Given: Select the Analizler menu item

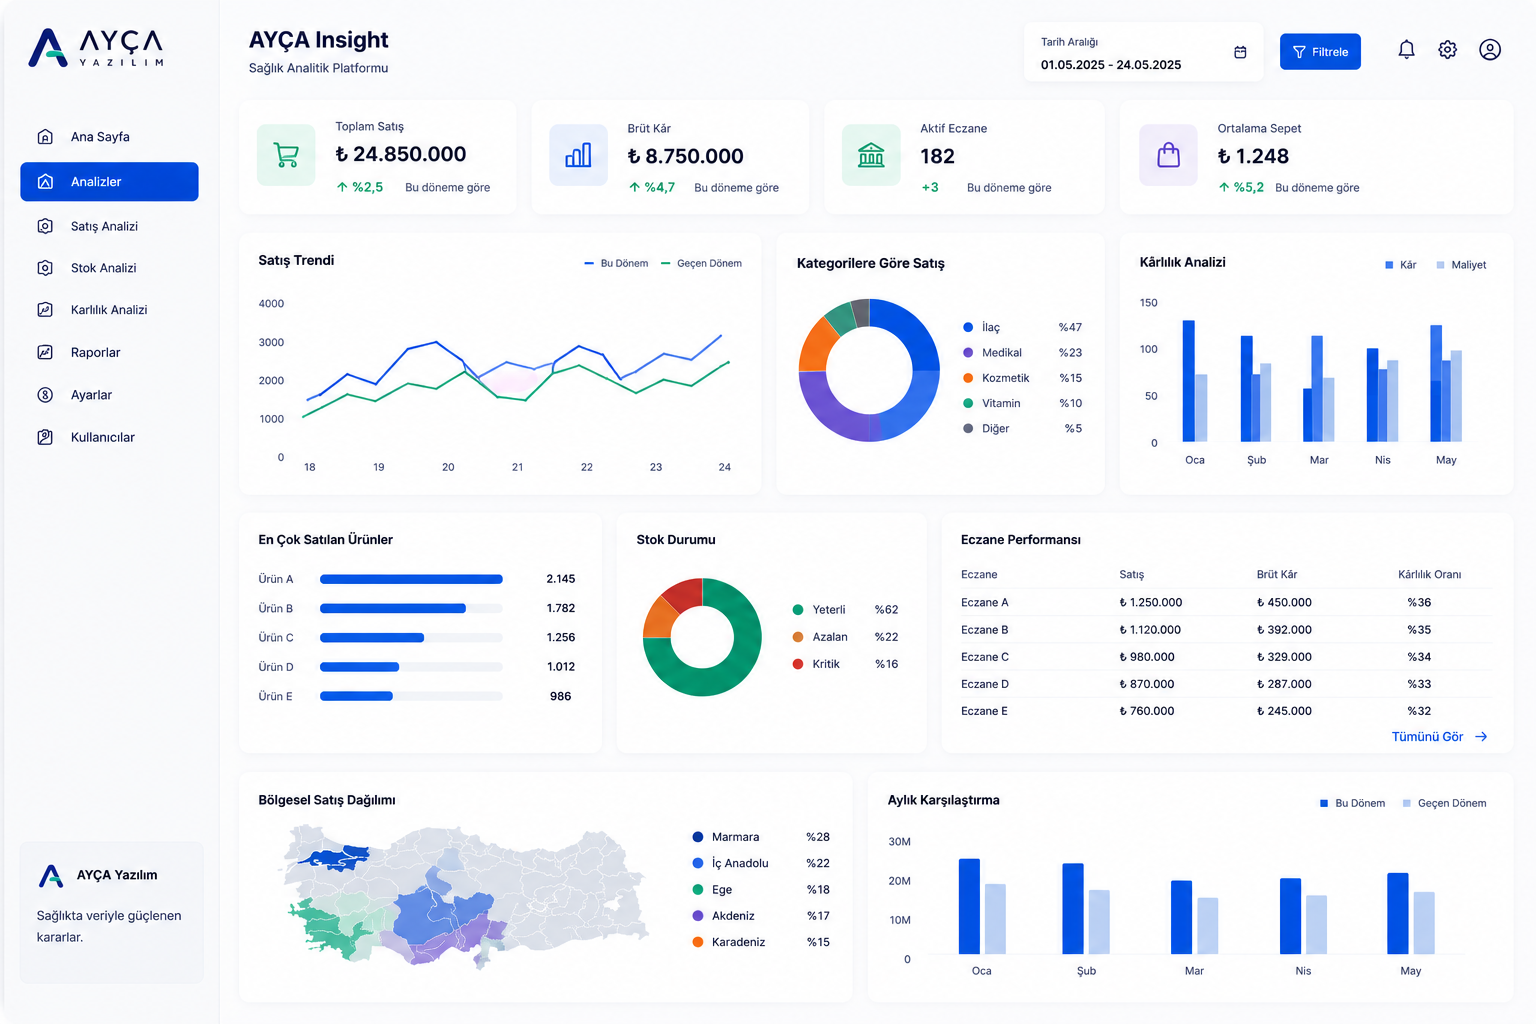Looking at the screenshot, I should click(x=109, y=182).
